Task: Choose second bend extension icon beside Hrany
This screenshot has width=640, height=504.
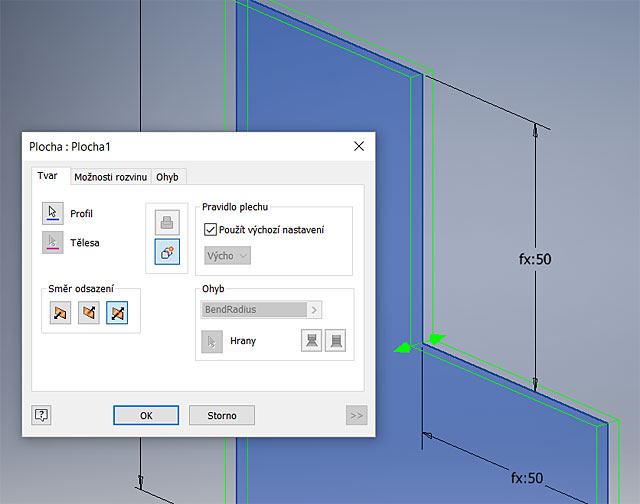Action: pos(336,340)
